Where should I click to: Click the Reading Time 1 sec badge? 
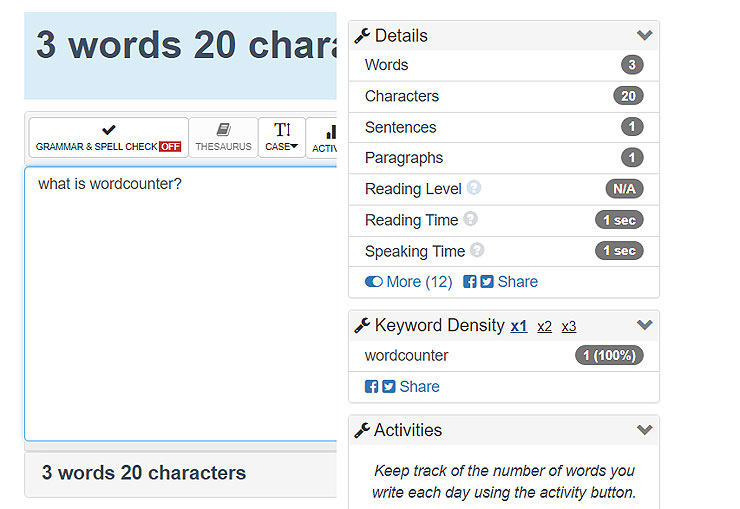point(619,220)
